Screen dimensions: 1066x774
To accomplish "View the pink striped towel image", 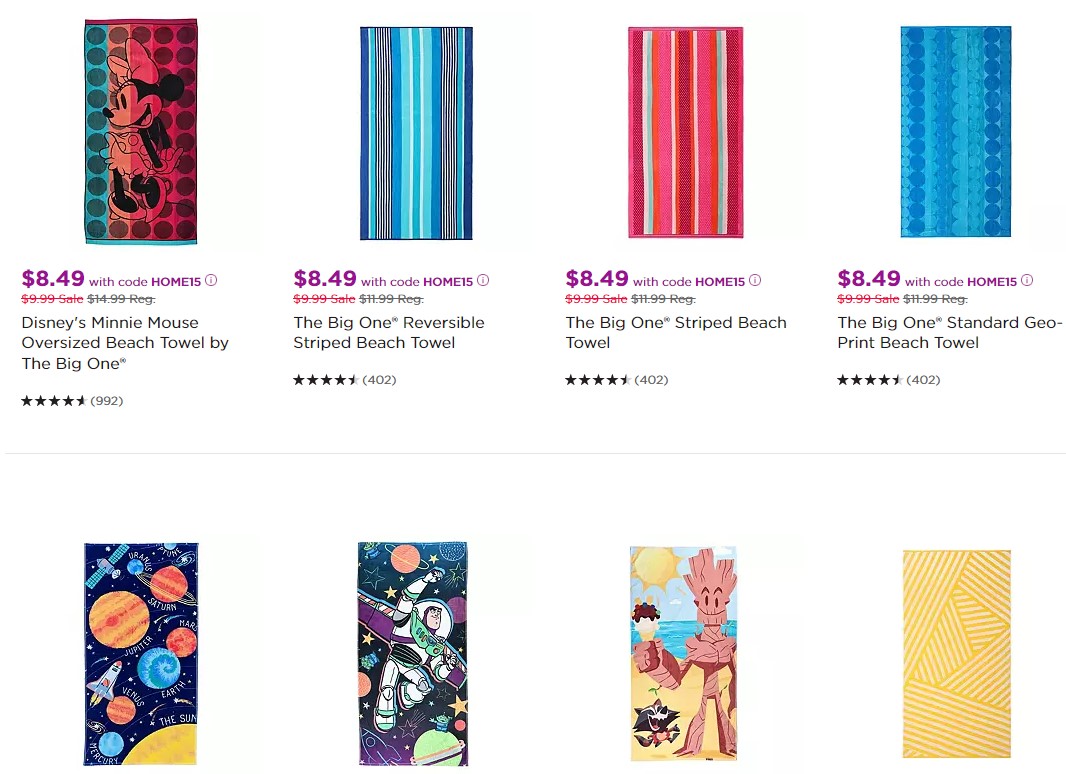I will [685, 133].
